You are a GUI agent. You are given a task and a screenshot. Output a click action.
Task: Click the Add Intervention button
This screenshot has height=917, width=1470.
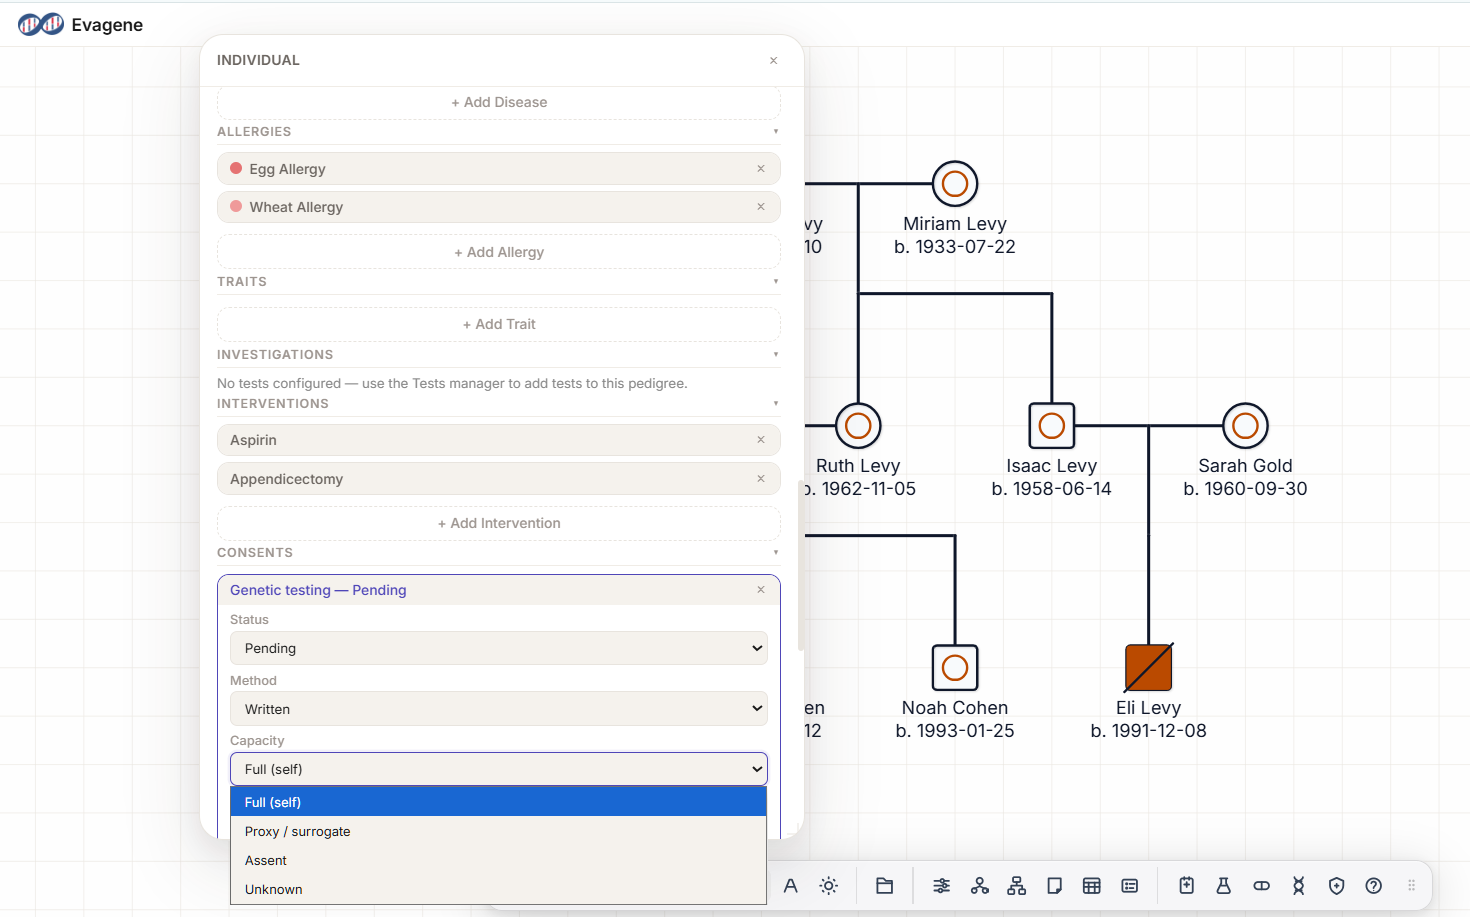point(498,523)
